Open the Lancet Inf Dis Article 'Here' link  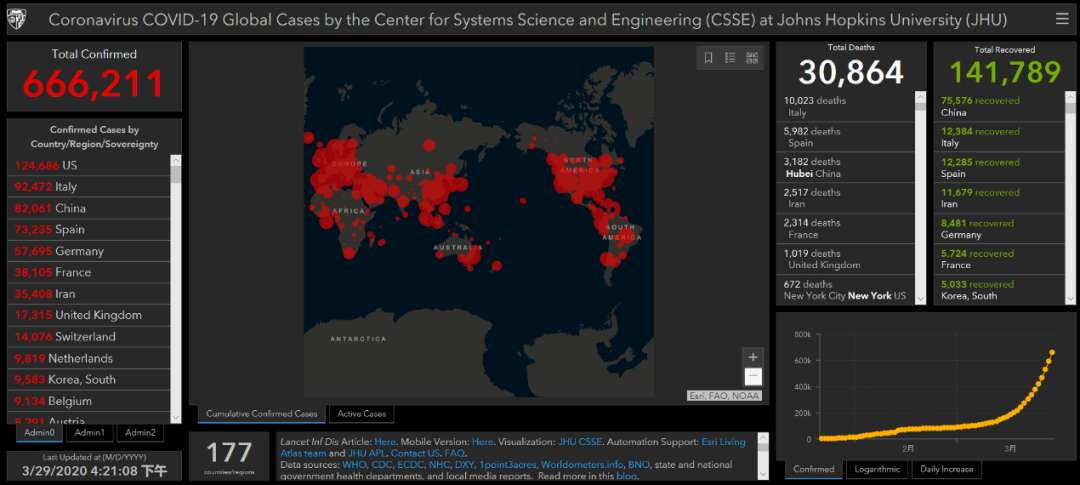coord(386,442)
